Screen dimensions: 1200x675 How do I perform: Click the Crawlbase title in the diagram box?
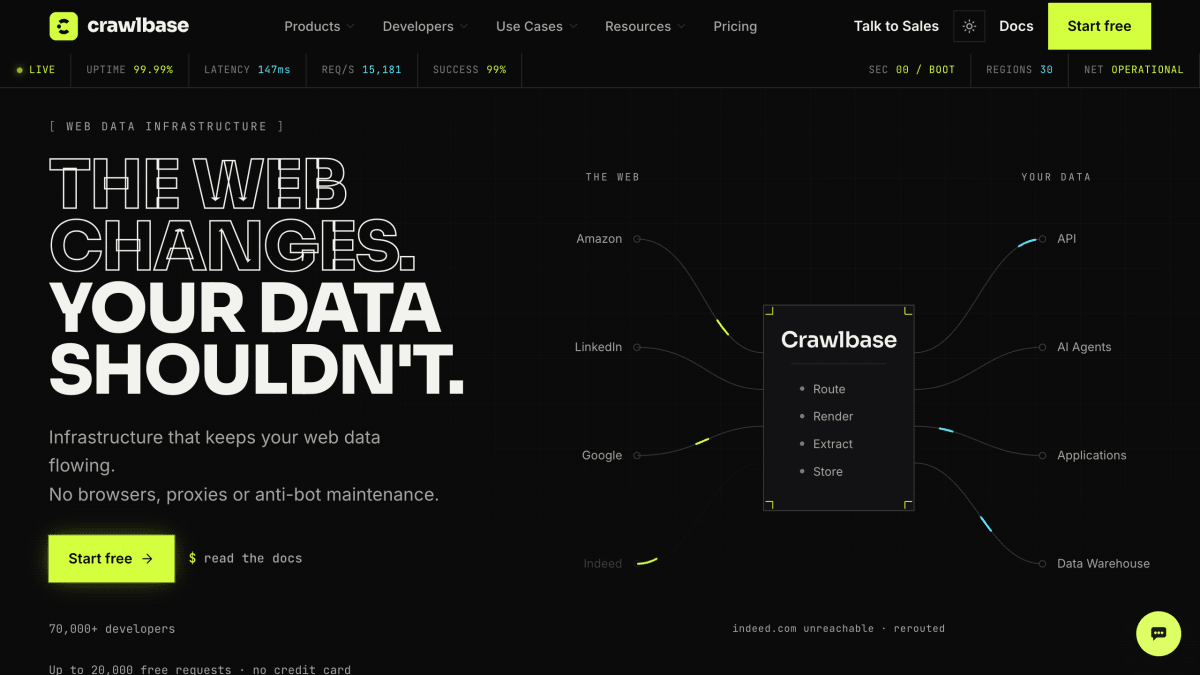click(839, 340)
